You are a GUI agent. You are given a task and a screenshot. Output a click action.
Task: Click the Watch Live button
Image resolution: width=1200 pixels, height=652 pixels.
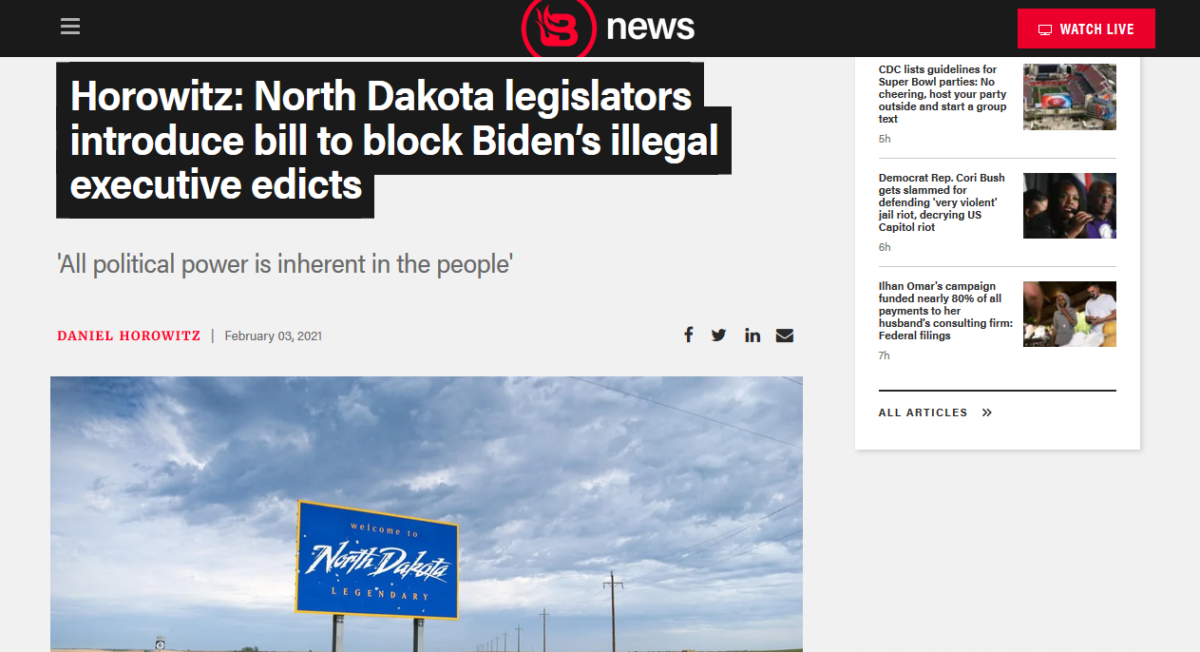pos(1086,28)
